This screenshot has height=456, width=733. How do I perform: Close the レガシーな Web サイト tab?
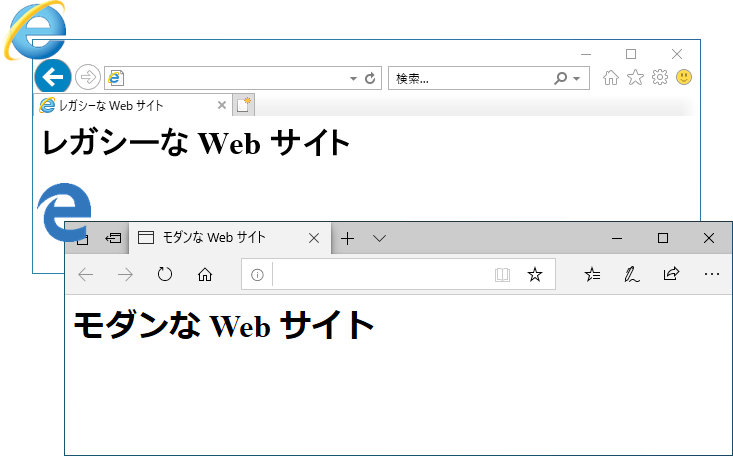coord(222,105)
